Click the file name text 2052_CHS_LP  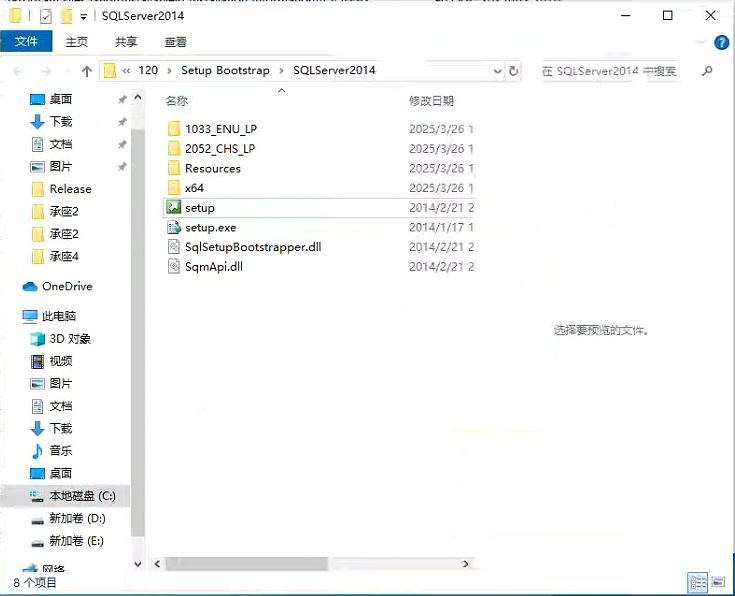pyautogui.click(x=220, y=149)
